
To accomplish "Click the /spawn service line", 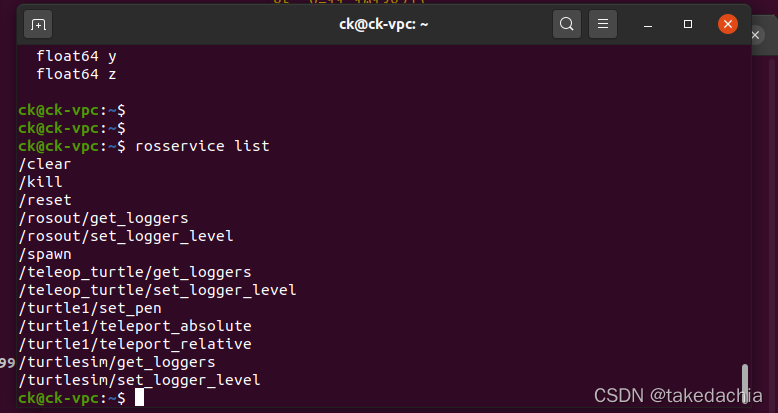I will coord(45,254).
